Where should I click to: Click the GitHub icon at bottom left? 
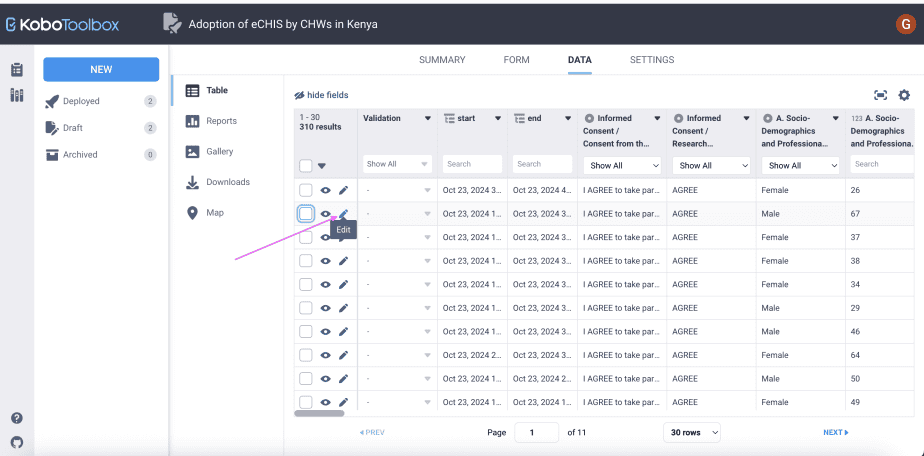tap(16, 441)
